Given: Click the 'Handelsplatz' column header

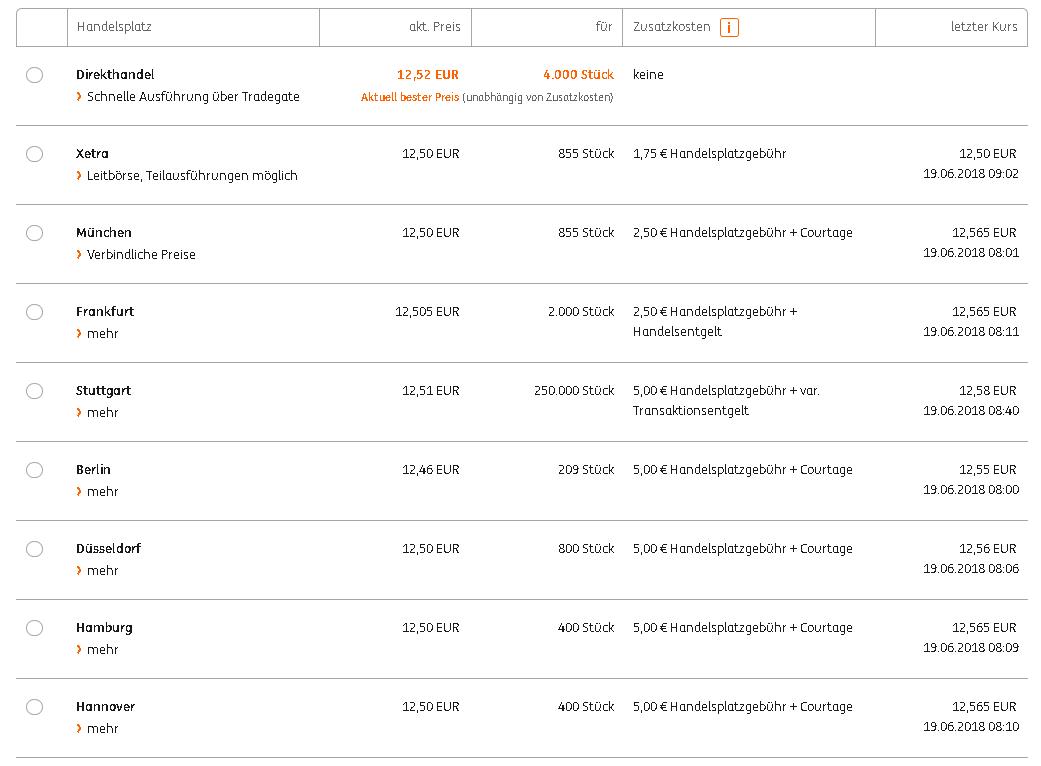Looking at the screenshot, I should click(114, 27).
